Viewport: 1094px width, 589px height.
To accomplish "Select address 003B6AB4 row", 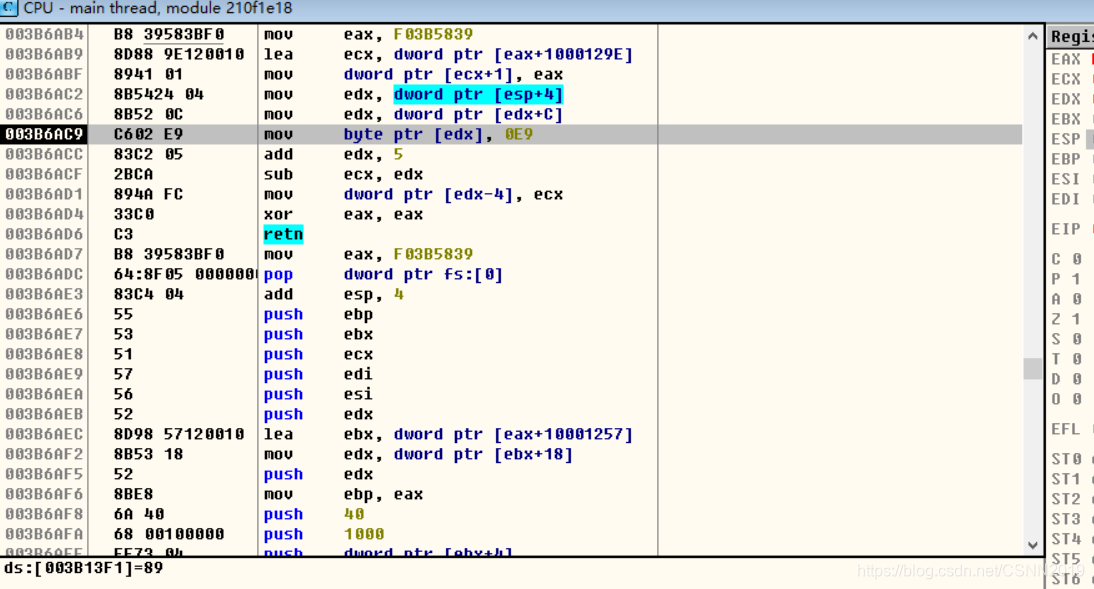I will pyautogui.click(x=512, y=34).
